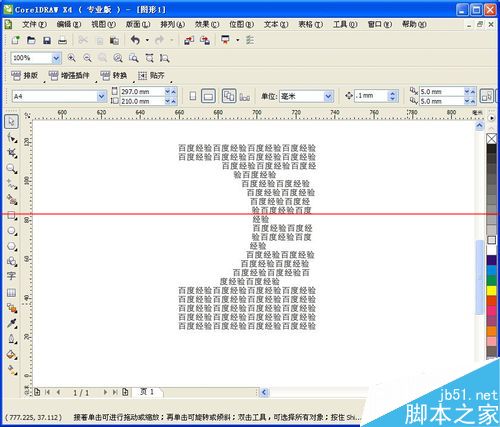
Task: Toggle apply layout to all pages
Action: pos(229,96)
